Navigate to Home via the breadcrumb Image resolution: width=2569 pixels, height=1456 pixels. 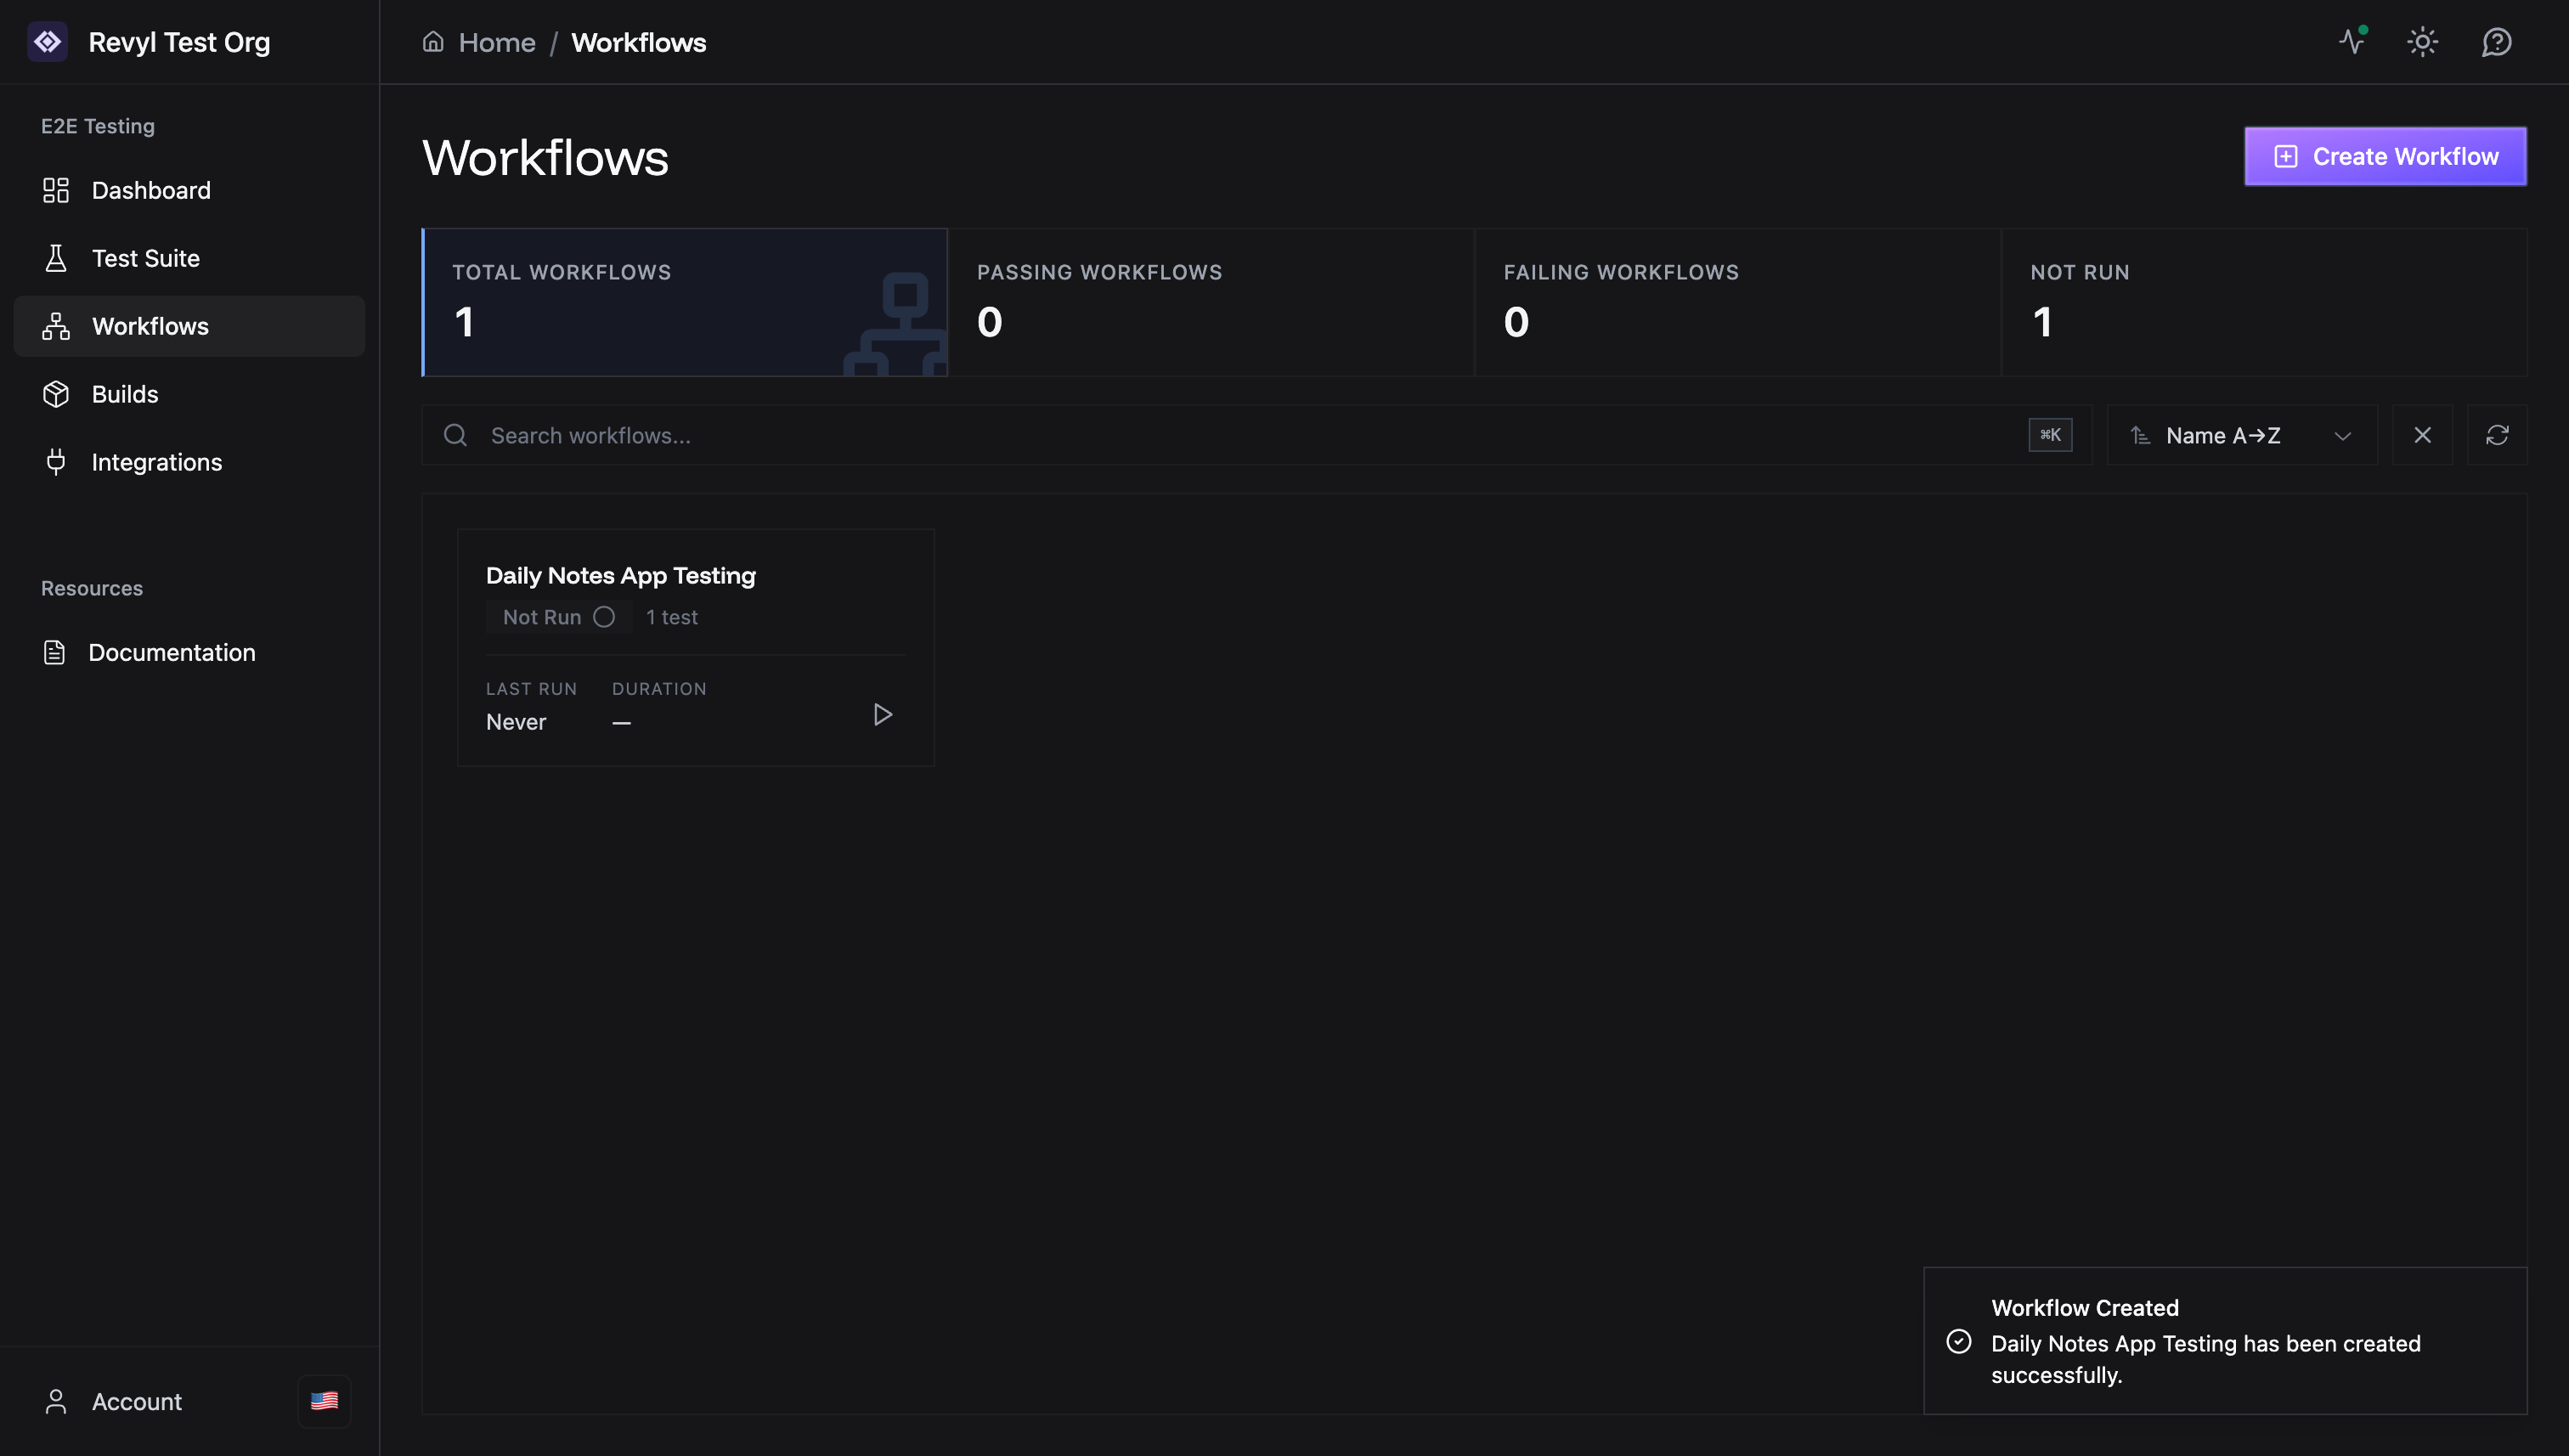pos(496,42)
